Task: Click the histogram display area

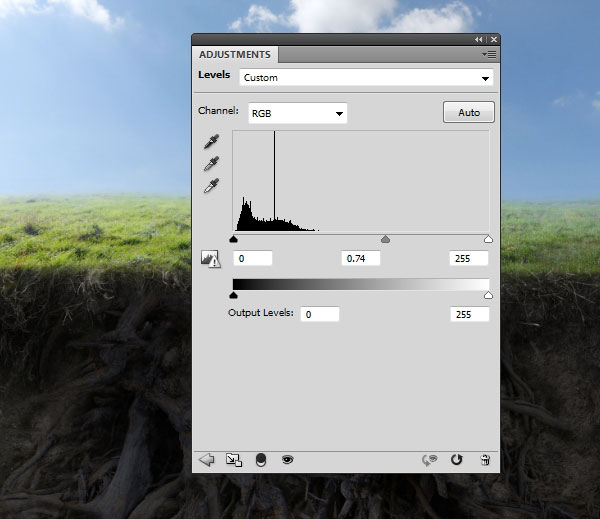Action: click(x=361, y=181)
